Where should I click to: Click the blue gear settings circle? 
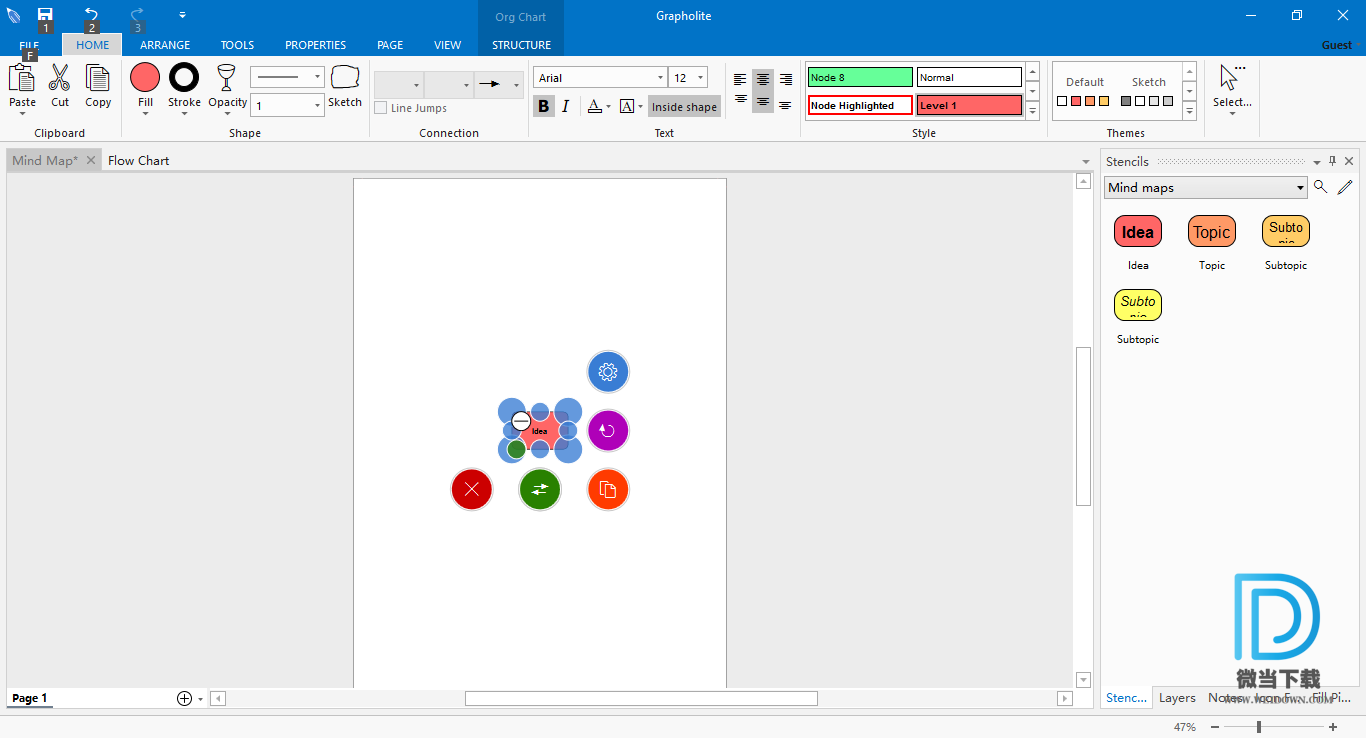point(608,372)
